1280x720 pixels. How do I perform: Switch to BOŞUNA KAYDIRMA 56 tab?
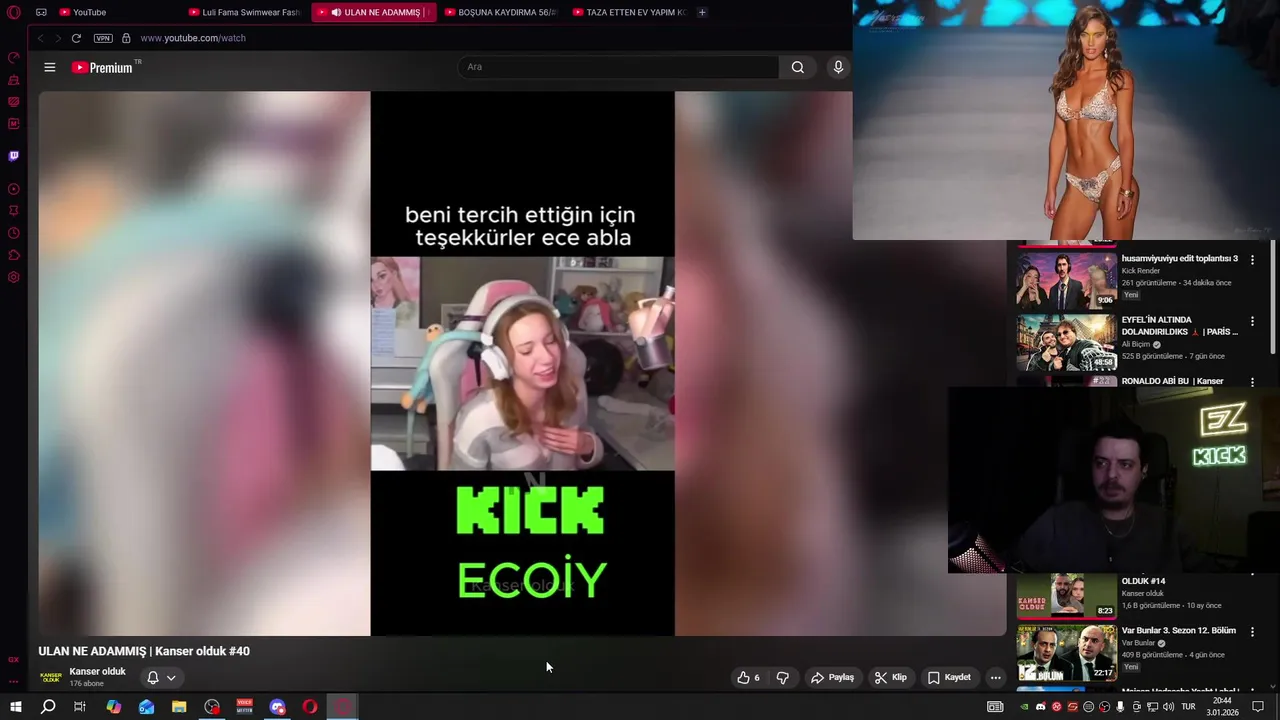[x=500, y=12]
